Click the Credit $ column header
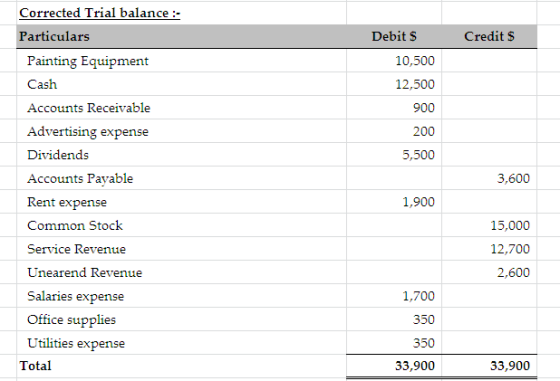The width and height of the screenshot is (560, 381). (489, 36)
